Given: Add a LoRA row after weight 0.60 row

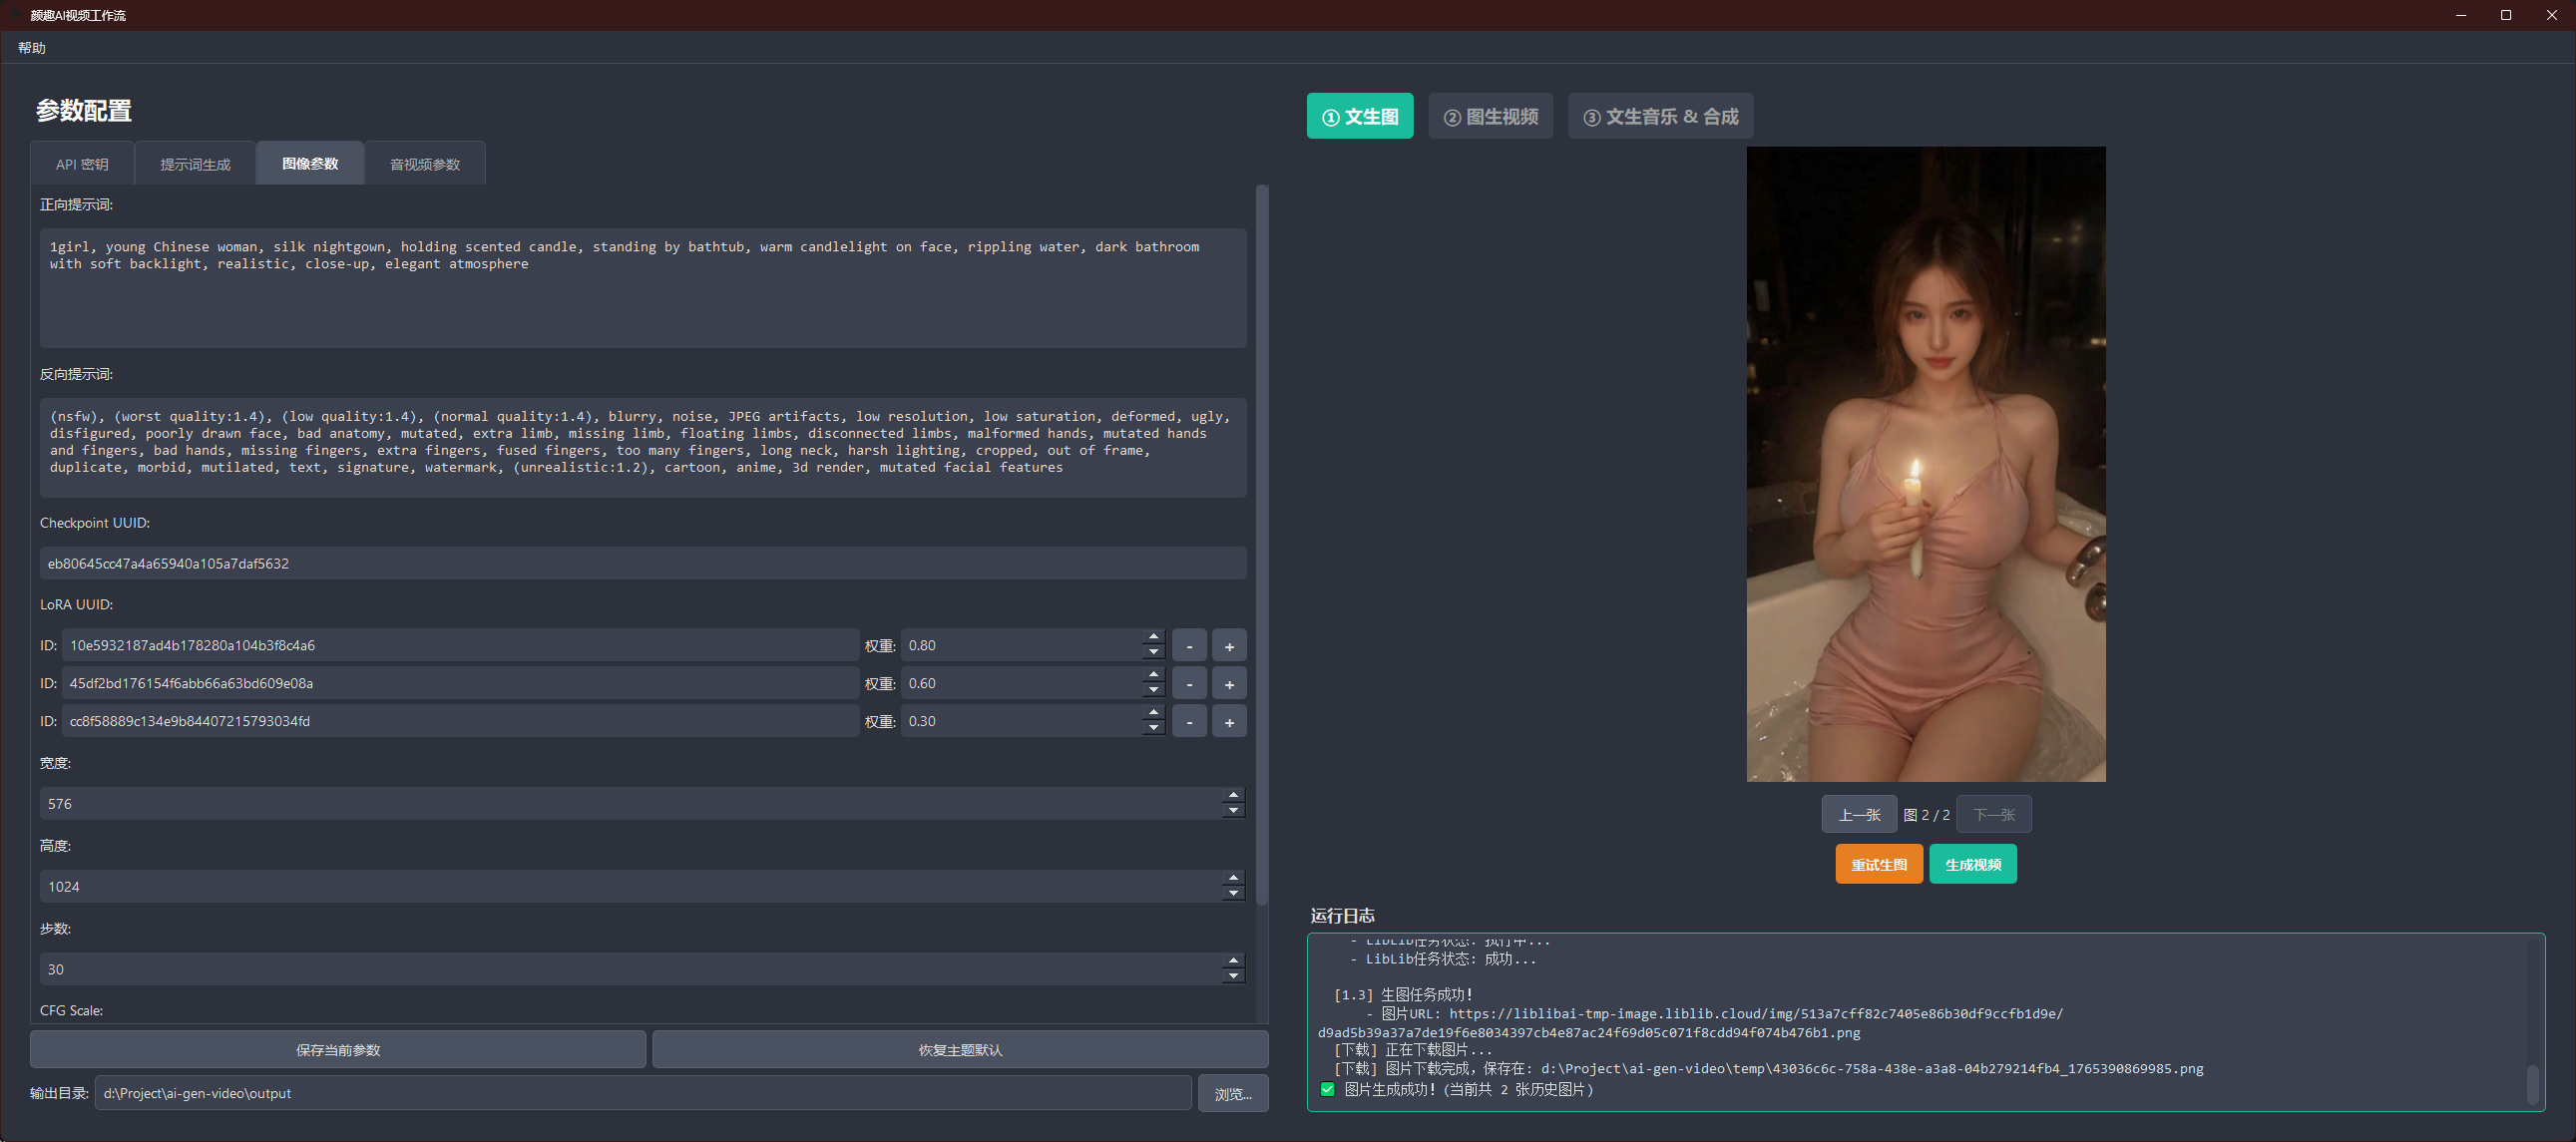Looking at the screenshot, I should pos(1229,684).
